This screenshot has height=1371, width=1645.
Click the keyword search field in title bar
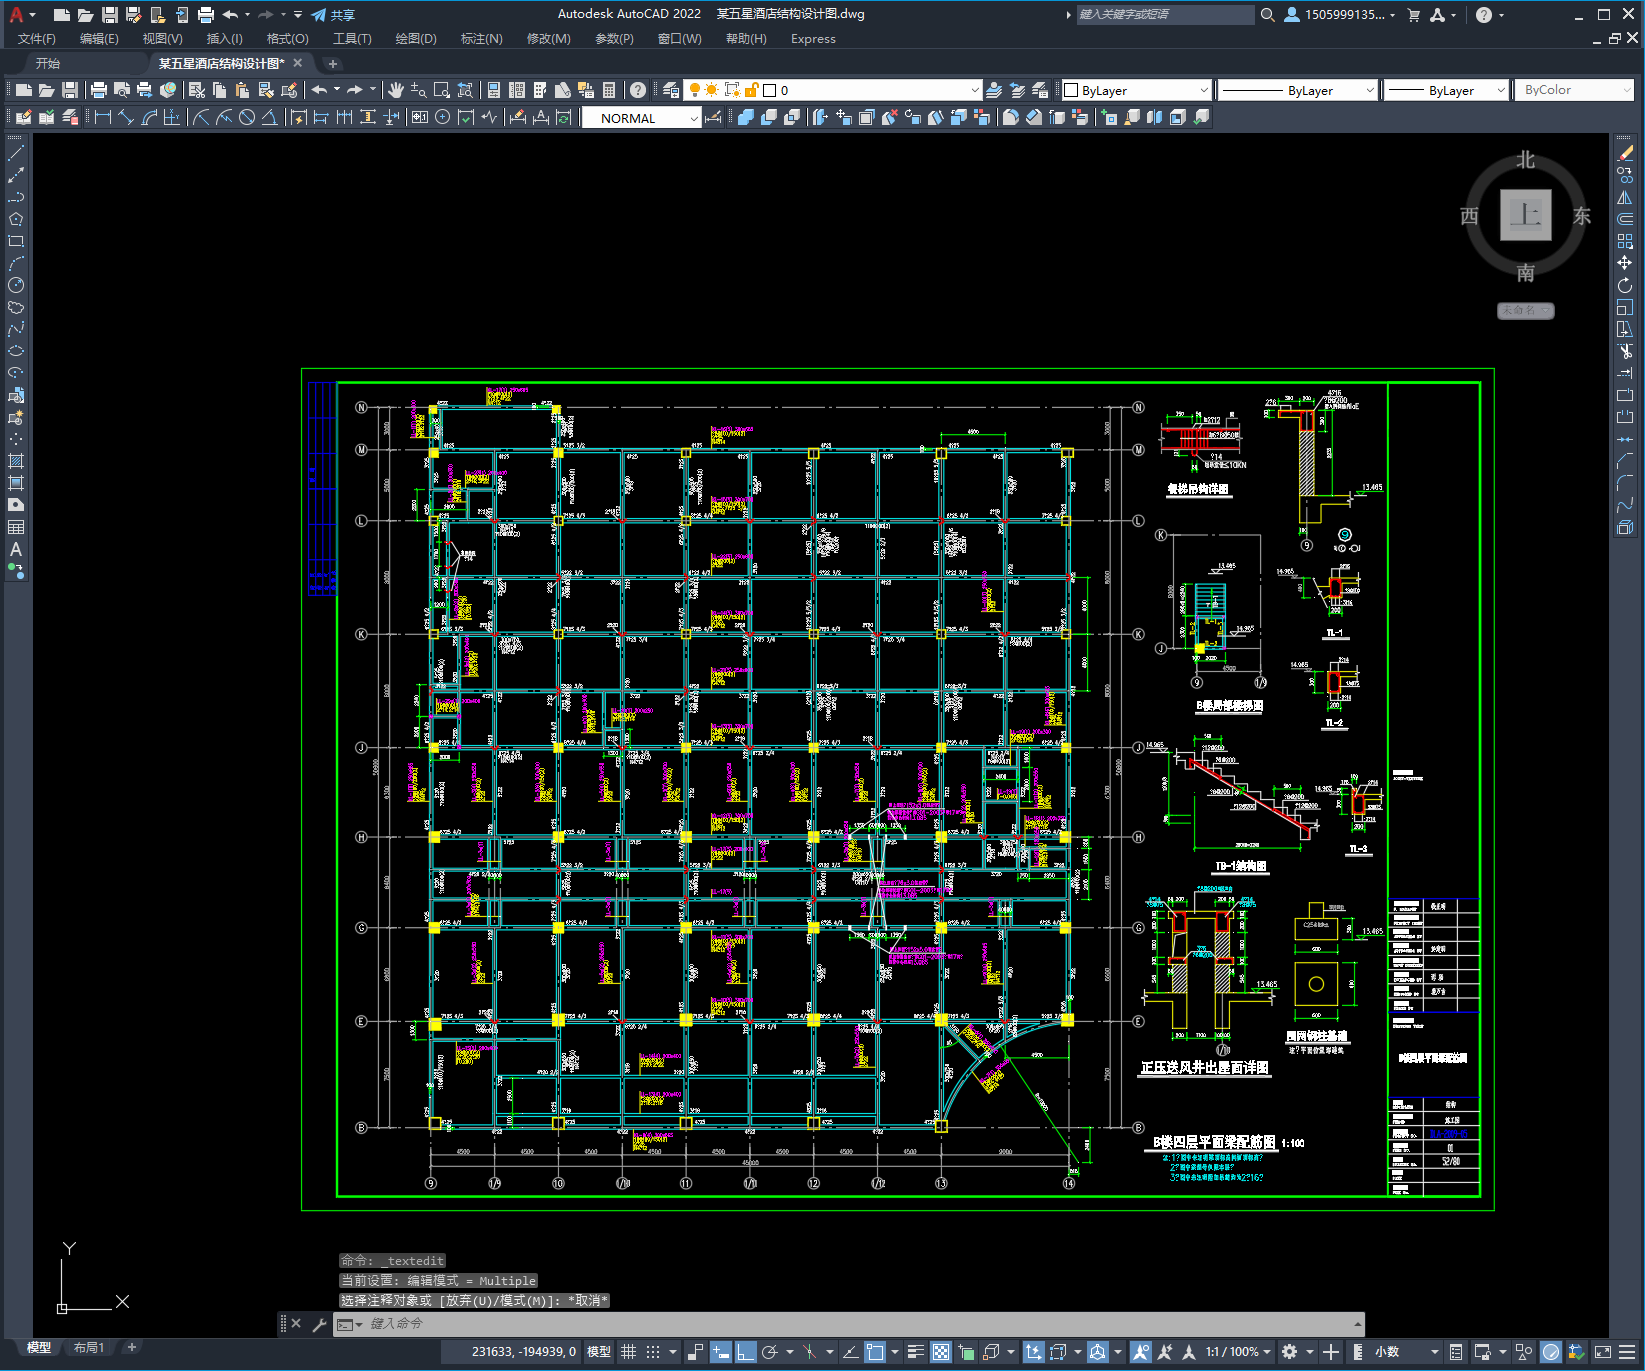(x=1165, y=15)
